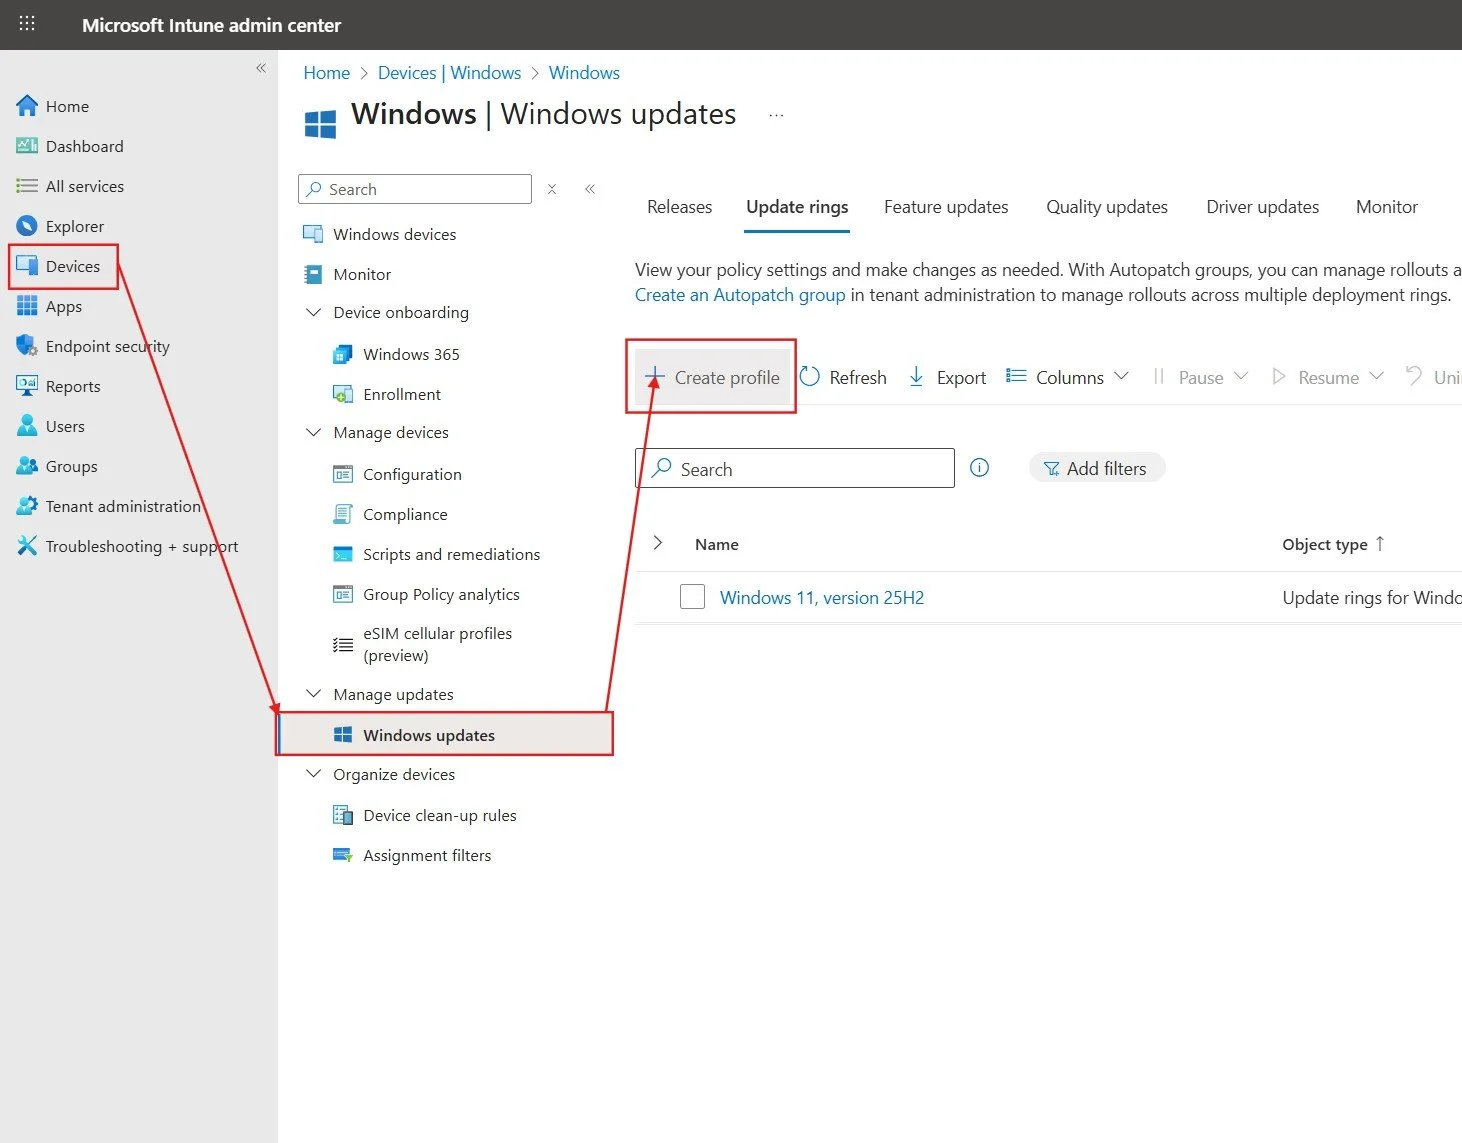The width and height of the screenshot is (1462, 1143).
Task: Click the Groups people icon
Action: point(27,466)
